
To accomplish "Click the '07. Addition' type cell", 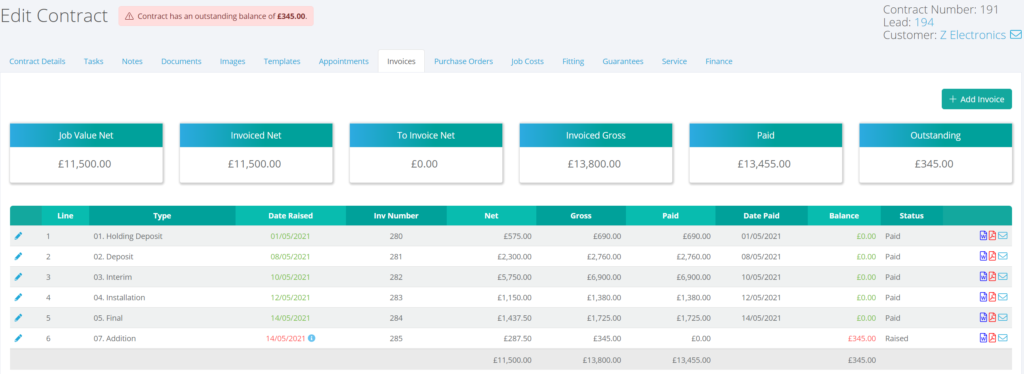I will [115, 338].
